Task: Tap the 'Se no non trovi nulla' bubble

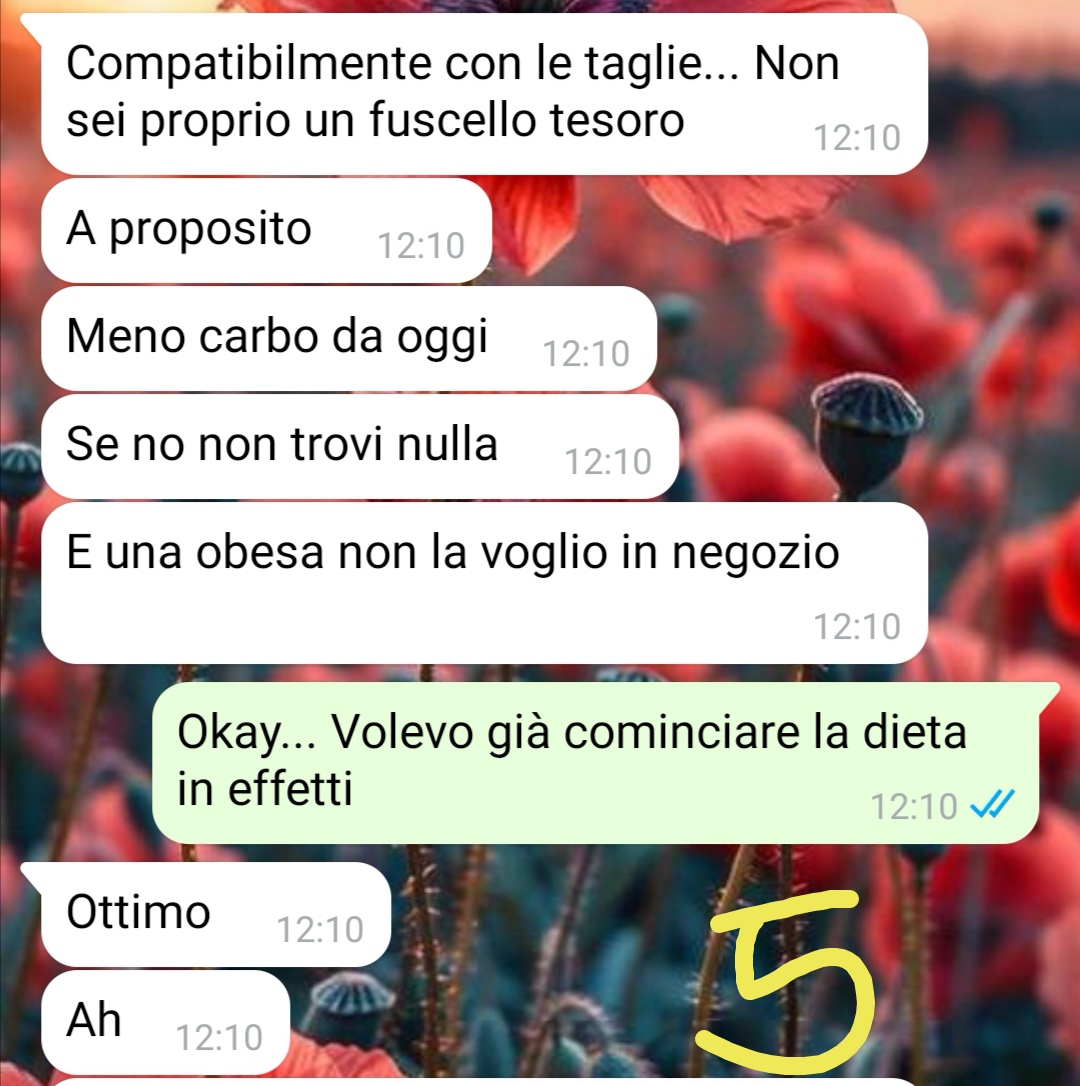Action: tap(360, 447)
